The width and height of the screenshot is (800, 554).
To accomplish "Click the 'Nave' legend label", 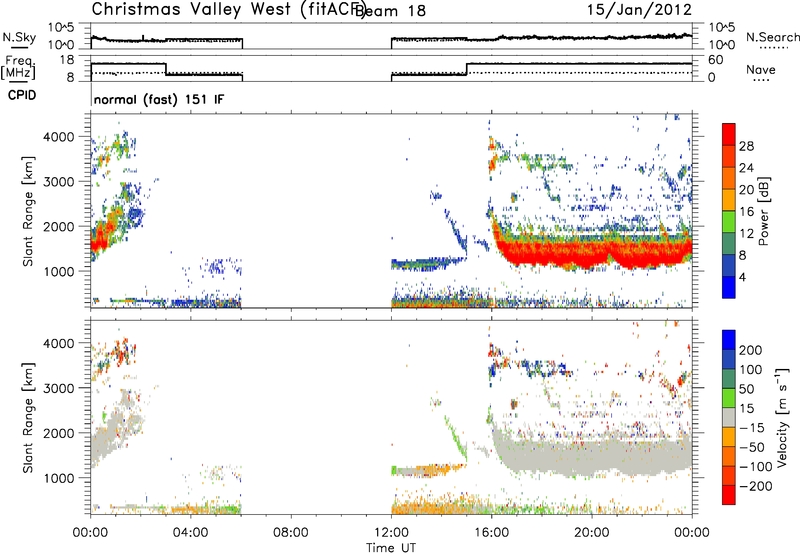I will (761, 69).
